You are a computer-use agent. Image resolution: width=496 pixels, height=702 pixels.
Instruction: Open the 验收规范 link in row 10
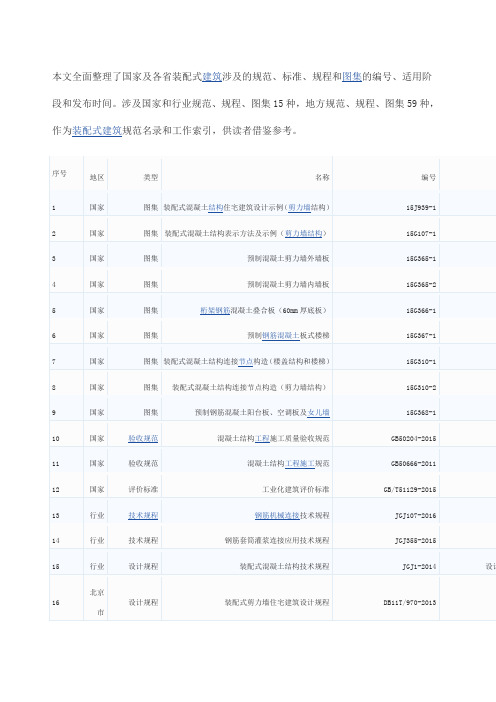143,438
